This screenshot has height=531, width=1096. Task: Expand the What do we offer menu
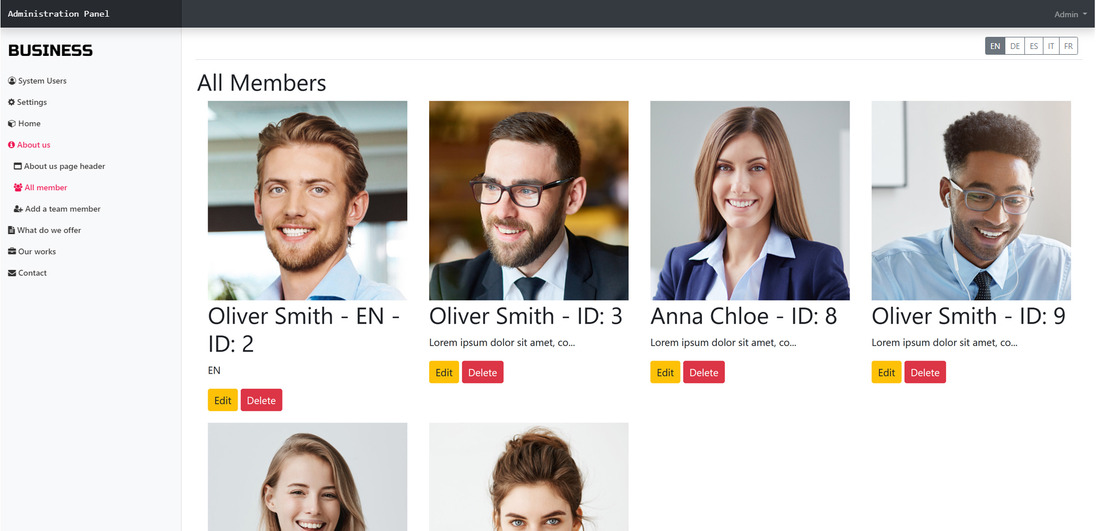click(x=45, y=230)
